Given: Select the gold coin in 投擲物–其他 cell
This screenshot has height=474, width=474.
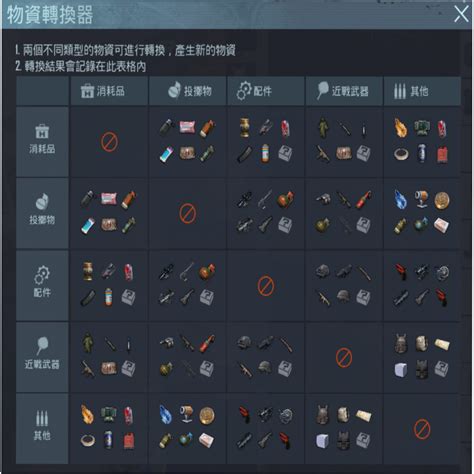Looking at the screenshot, I should (442, 200).
